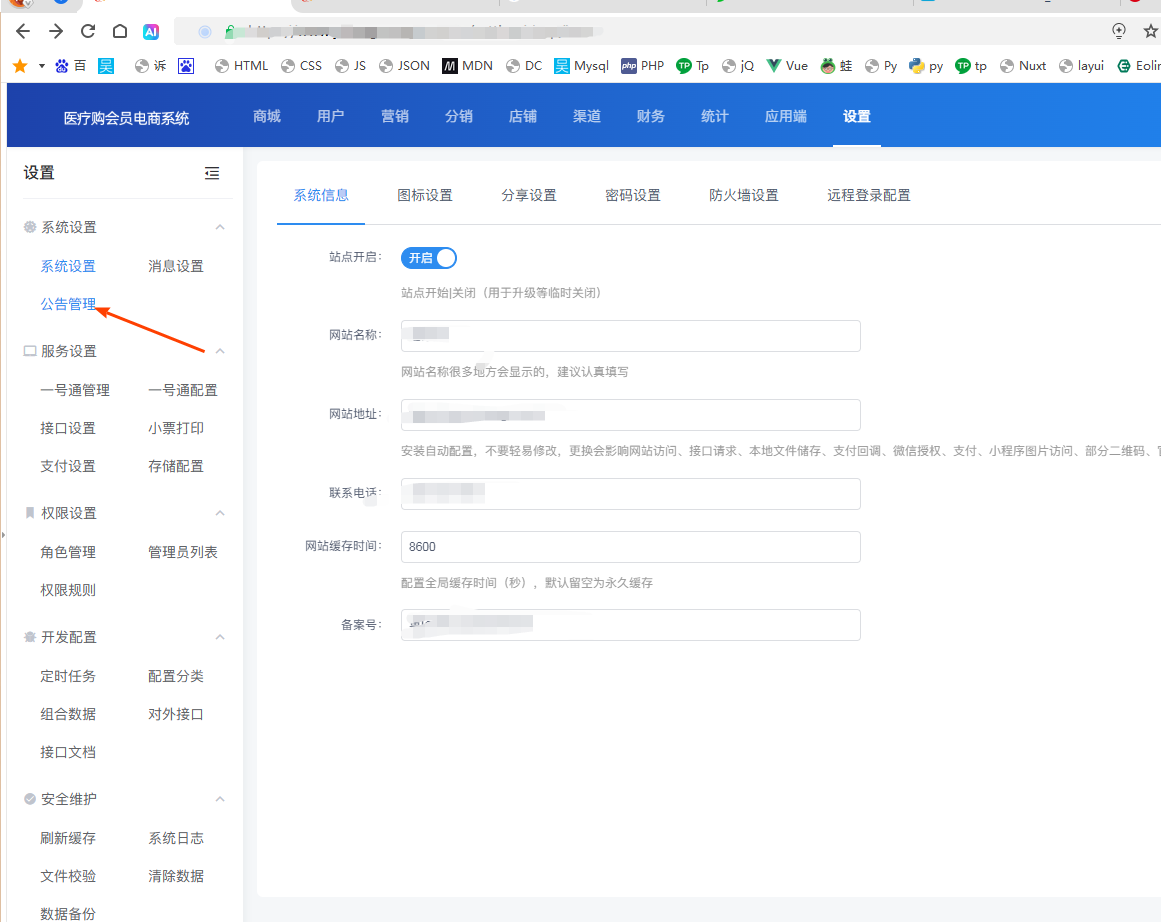
Task: Open 管理员列表 in the sidebar
Action: [183, 552]
